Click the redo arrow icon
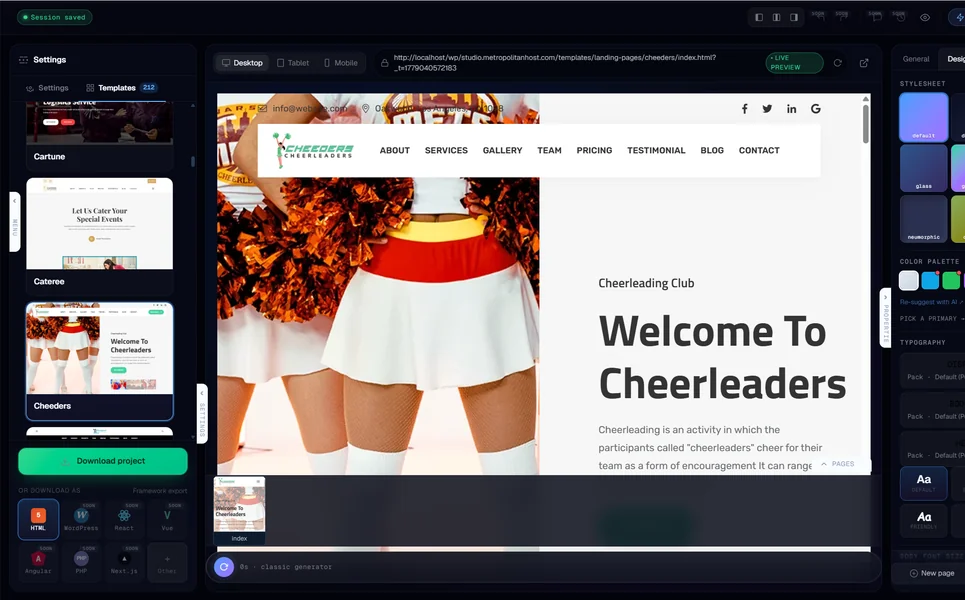The width and height of the screenshot is (965, 600). [x=842, y=17]
